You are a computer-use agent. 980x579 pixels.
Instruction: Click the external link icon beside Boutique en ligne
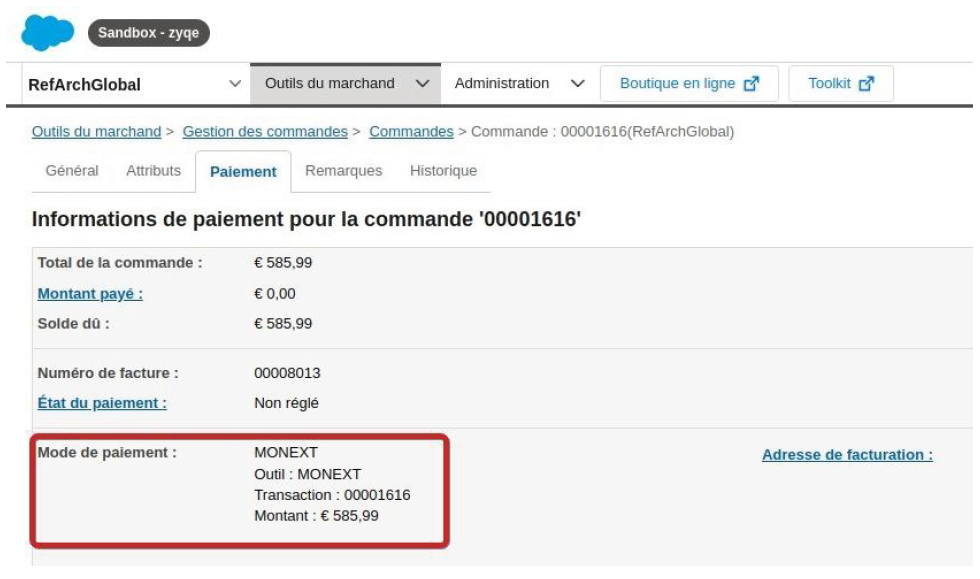751,83
